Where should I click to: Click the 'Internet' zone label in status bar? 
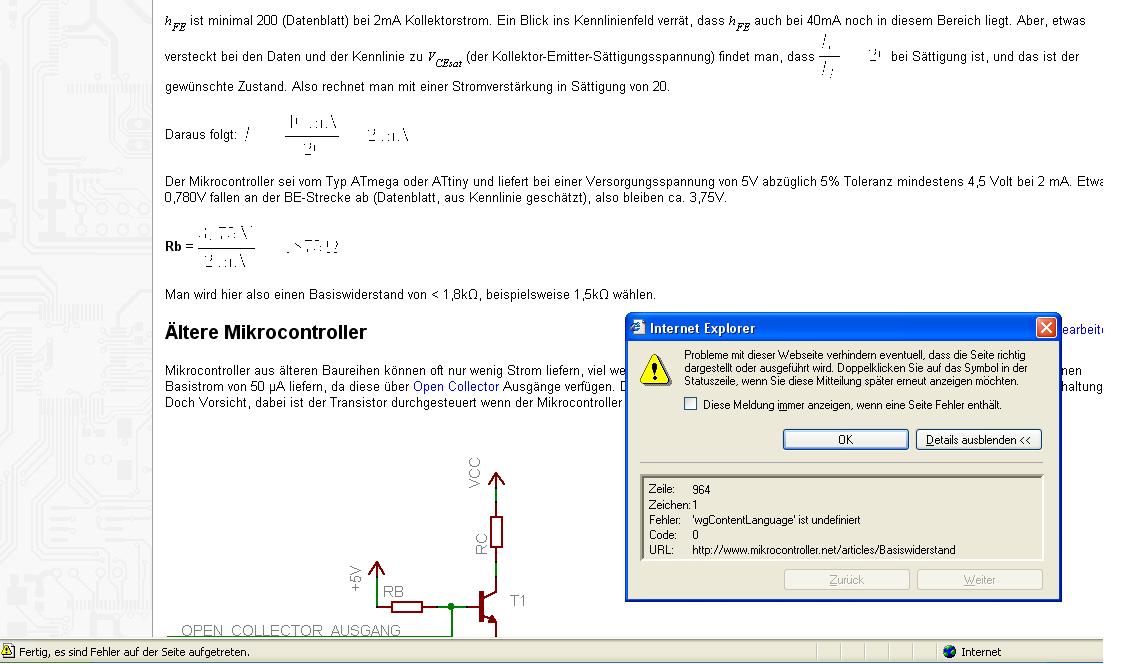coord(981,652)
